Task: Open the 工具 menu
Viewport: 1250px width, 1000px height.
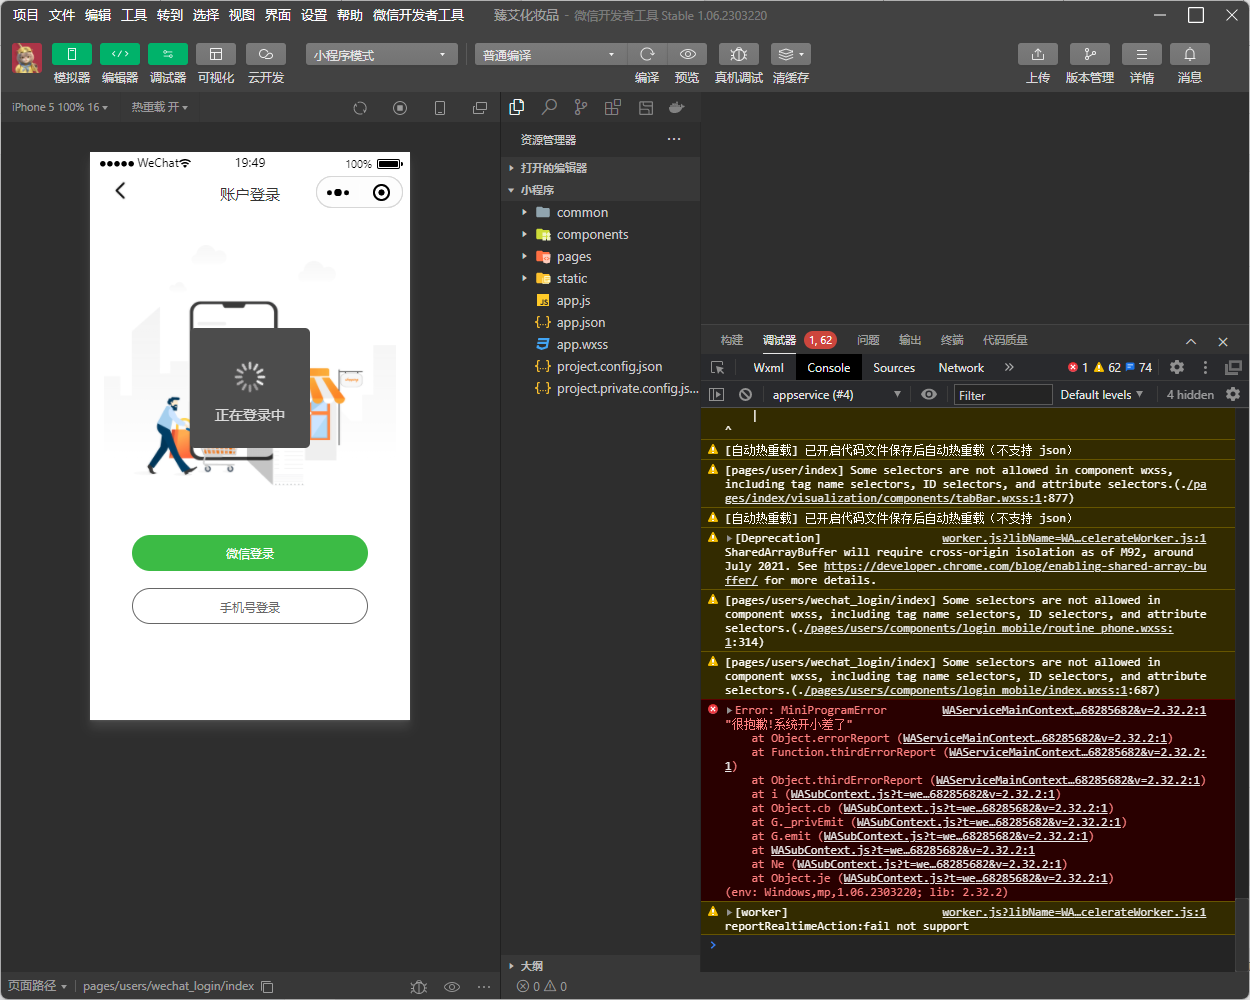Action: (x=134, y=15)
